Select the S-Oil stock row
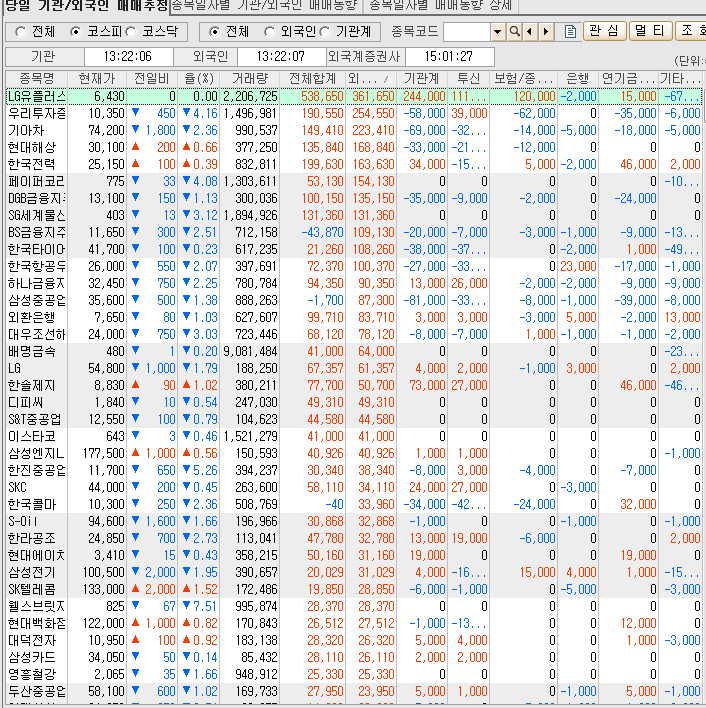The image size is (706, 708). point(354,522)
